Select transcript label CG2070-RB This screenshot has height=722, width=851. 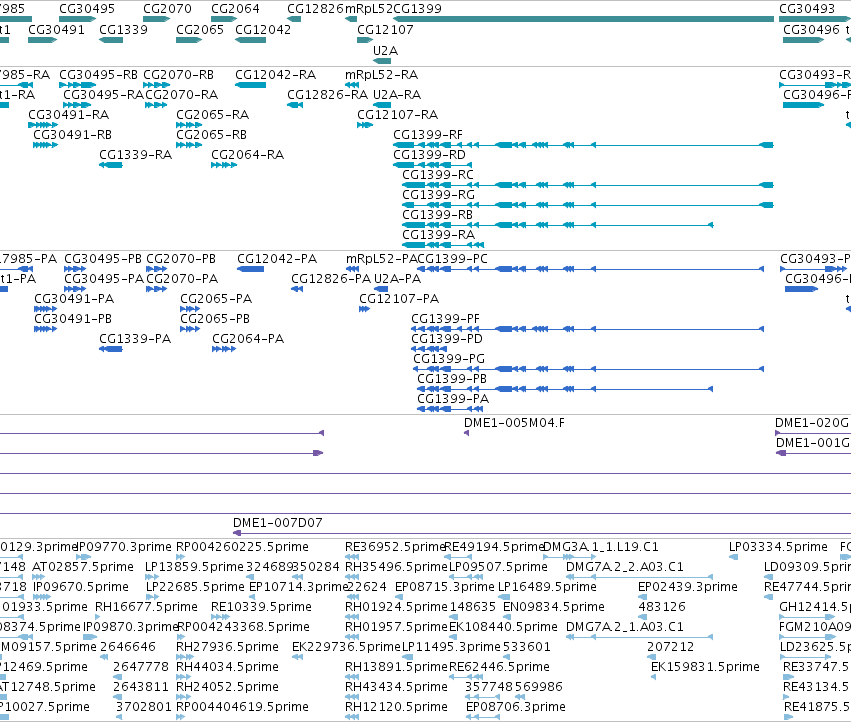point(178,74)
